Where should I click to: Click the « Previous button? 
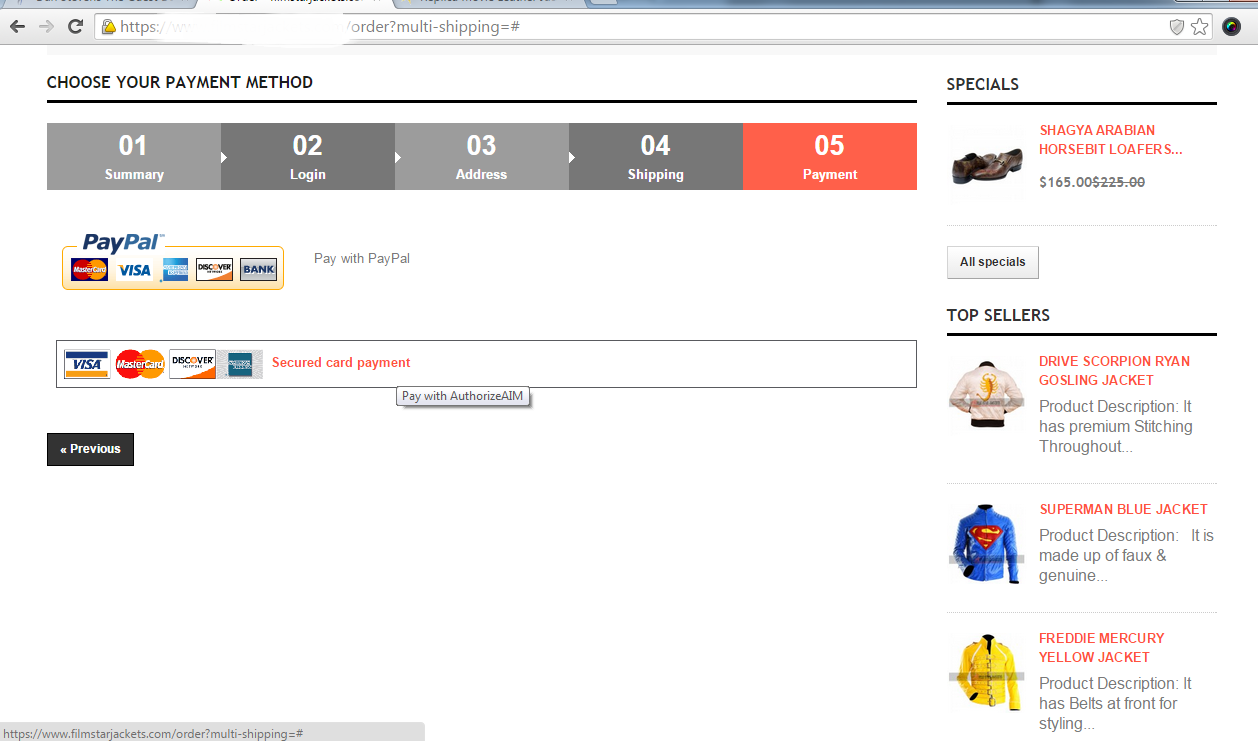90,449
